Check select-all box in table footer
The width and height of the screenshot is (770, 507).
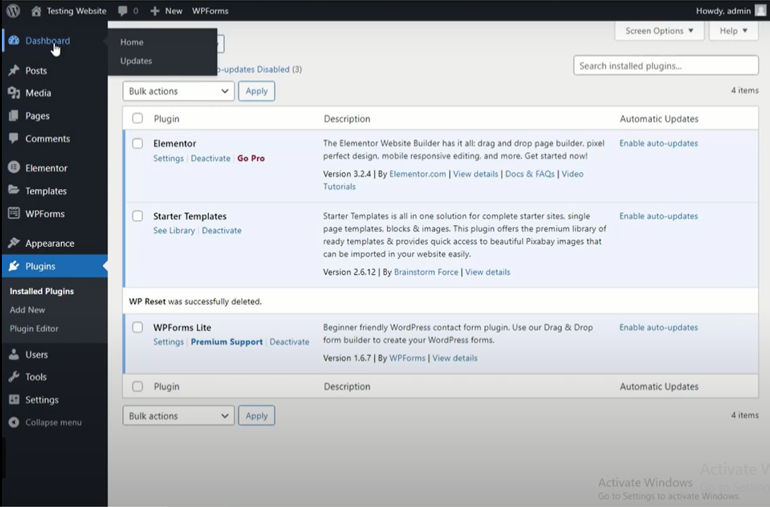(x=138, y=387)
